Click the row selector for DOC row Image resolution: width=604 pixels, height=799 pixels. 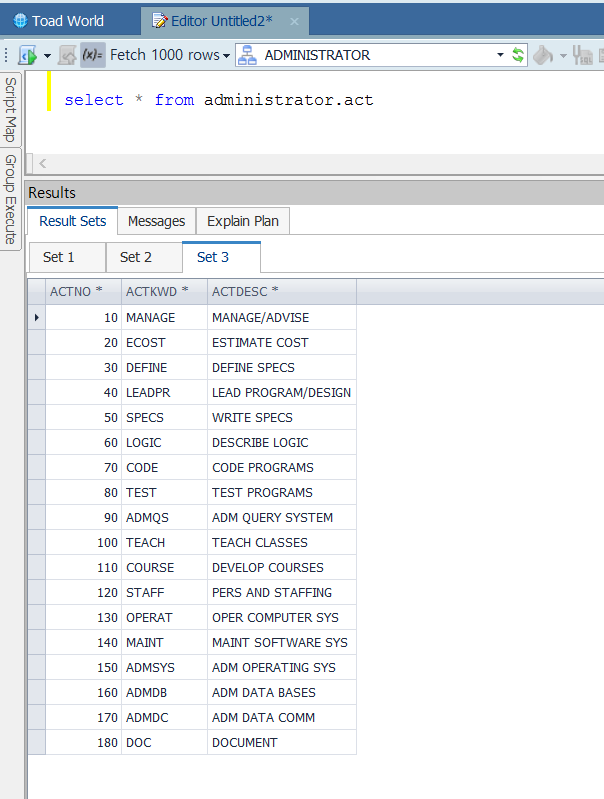pos(37,742)
